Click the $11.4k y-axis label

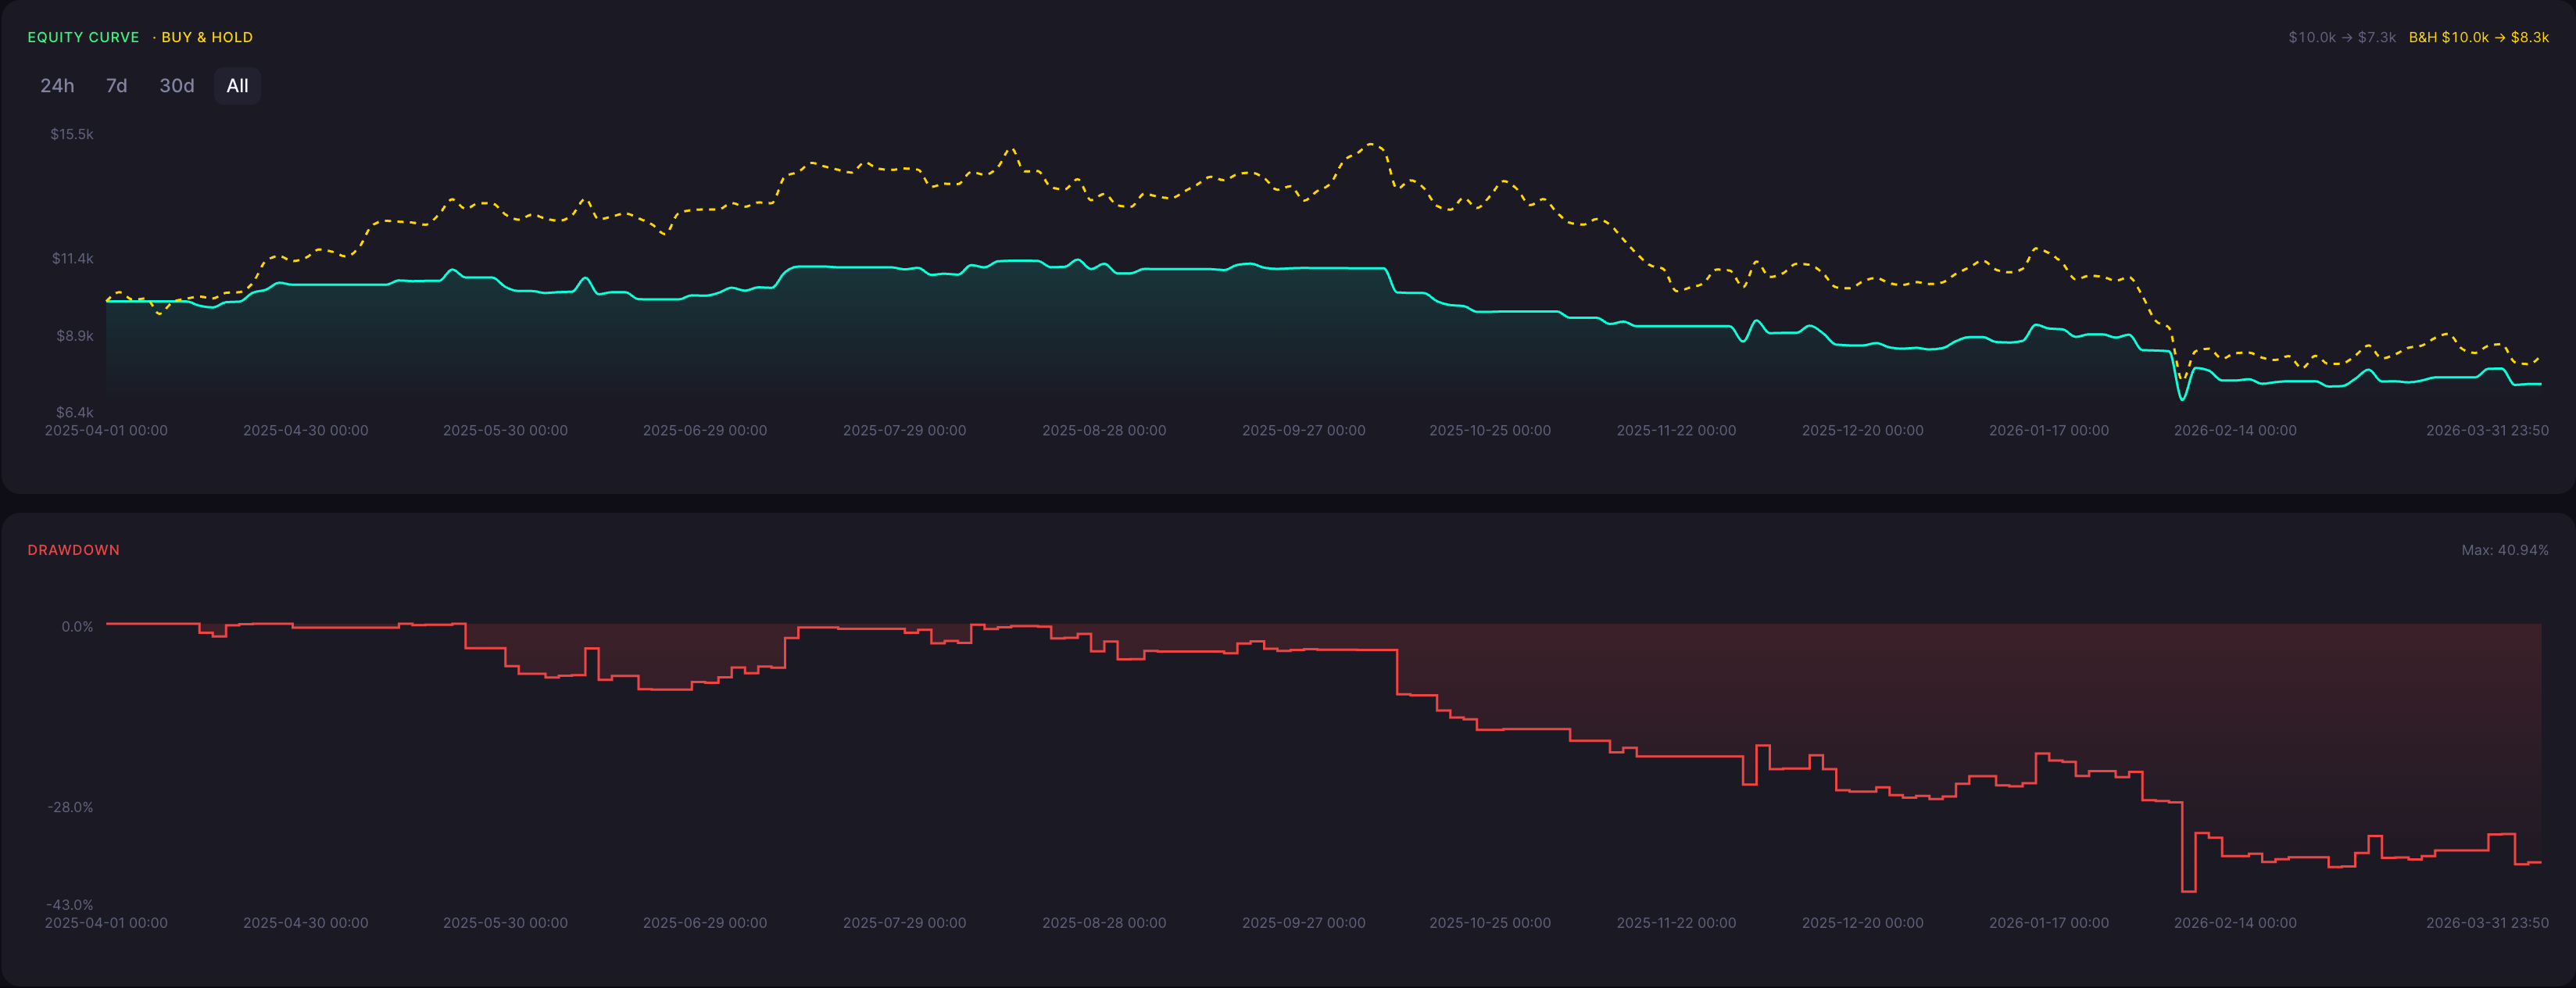pyautogui.click(x=72, y=258)
